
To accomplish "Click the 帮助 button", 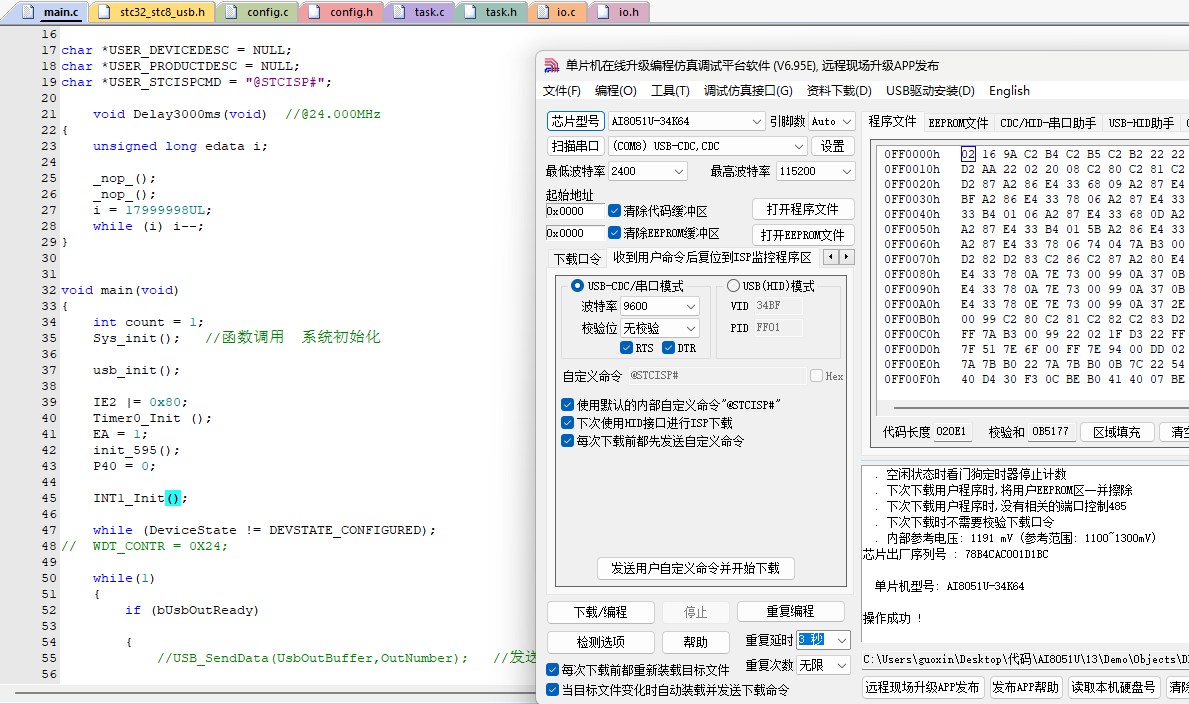I will click(695, 643).
